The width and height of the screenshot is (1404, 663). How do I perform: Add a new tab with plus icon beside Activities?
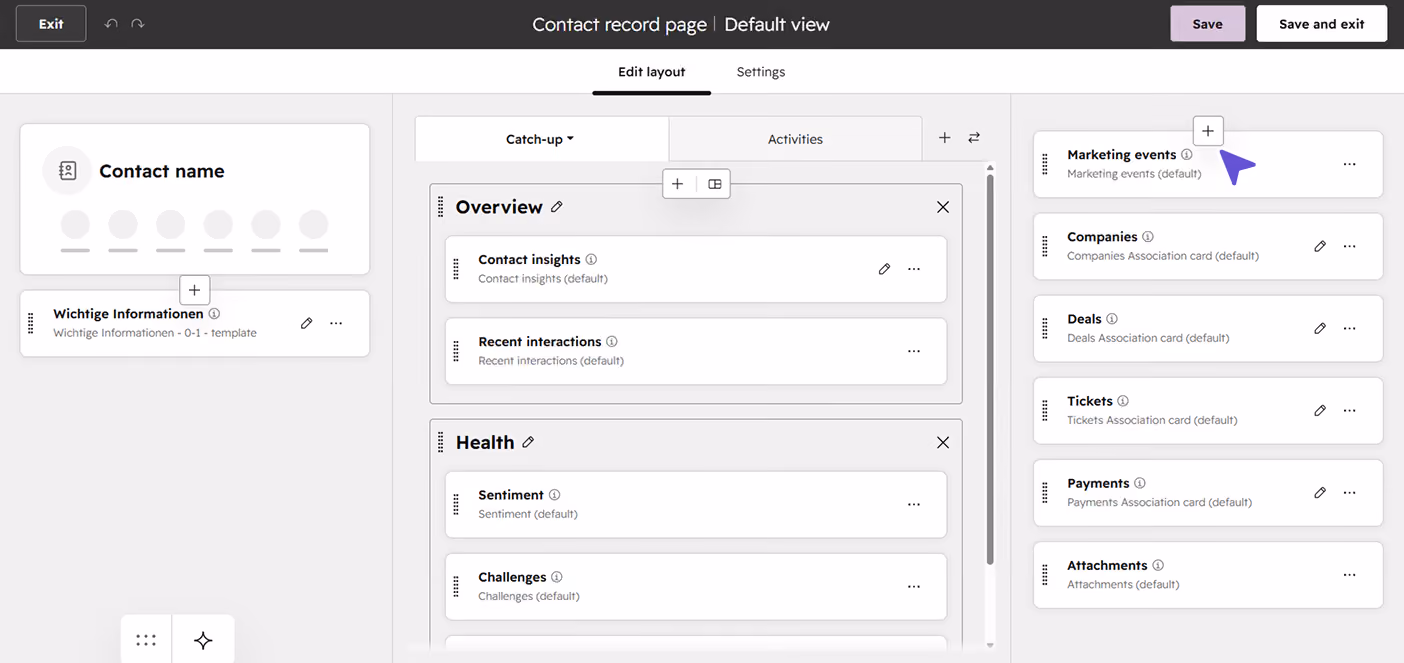click(944, 138)
